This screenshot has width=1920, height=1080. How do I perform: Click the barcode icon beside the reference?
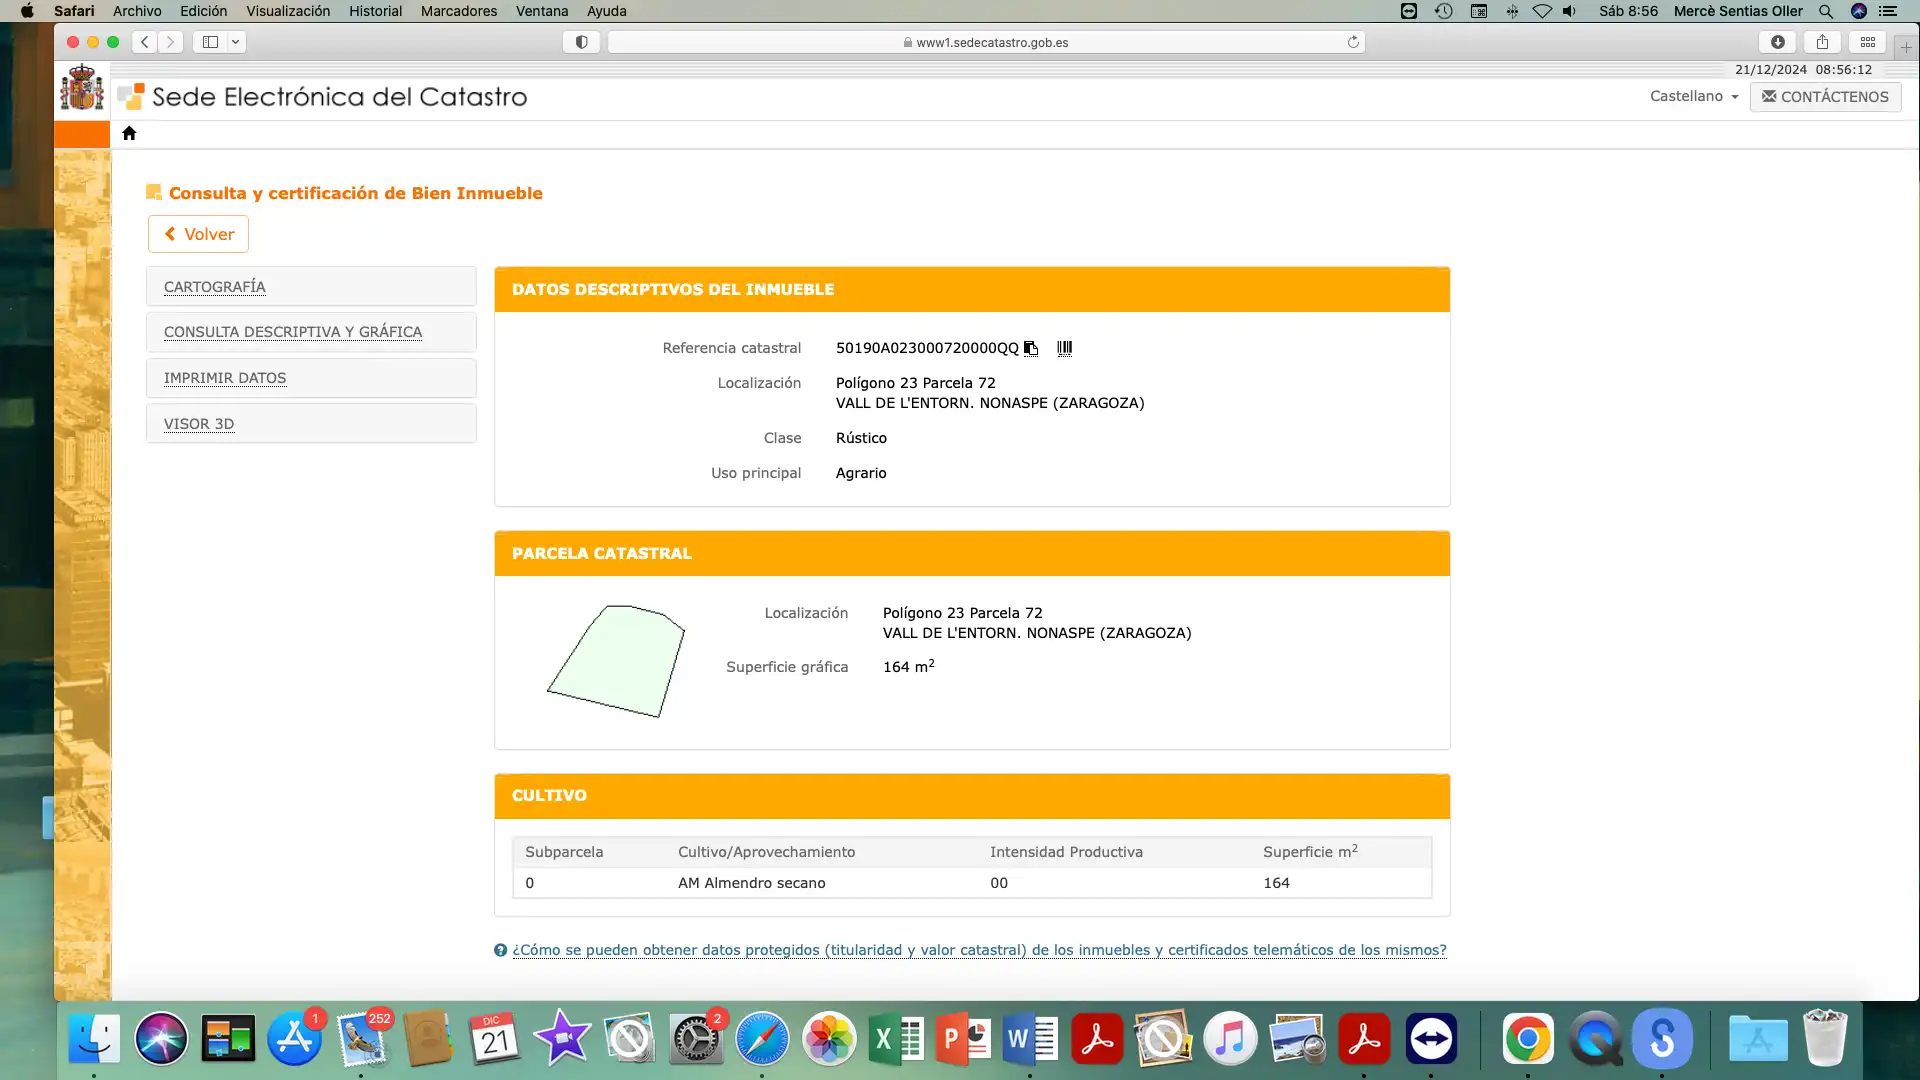[1064, 348]
